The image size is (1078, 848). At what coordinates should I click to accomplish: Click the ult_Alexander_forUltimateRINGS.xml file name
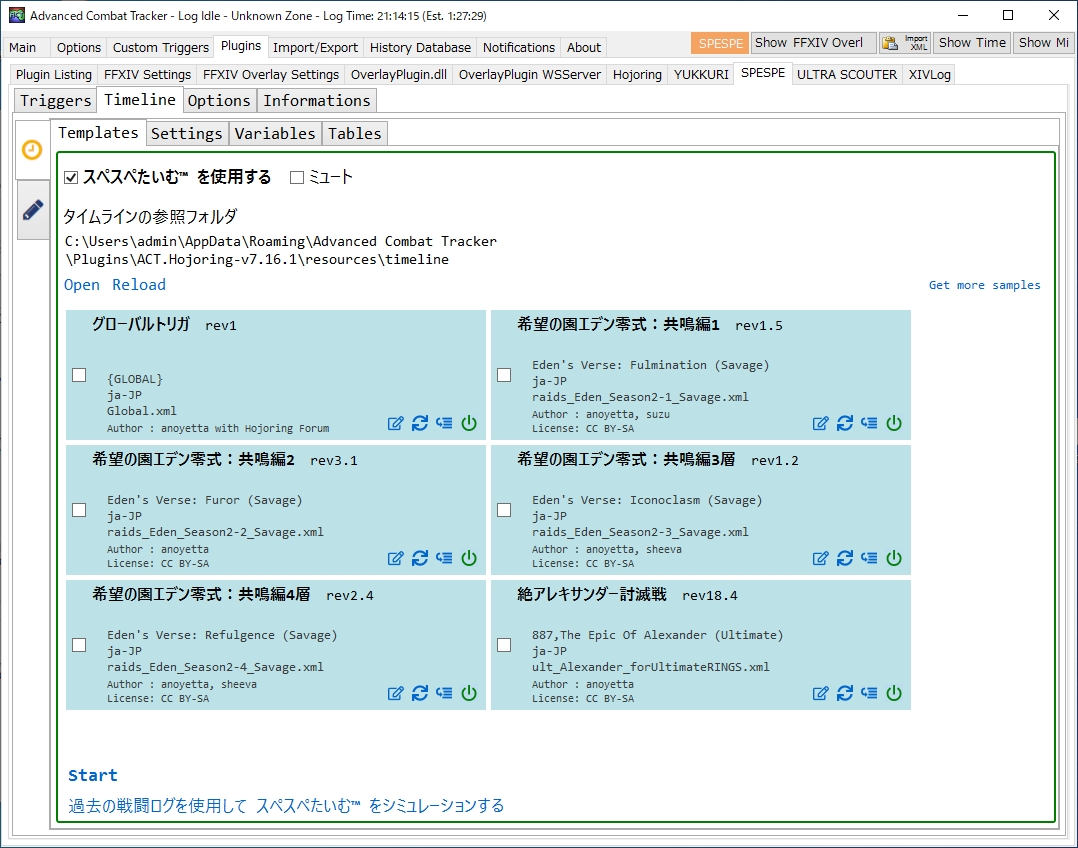click(x=650, y=666)
